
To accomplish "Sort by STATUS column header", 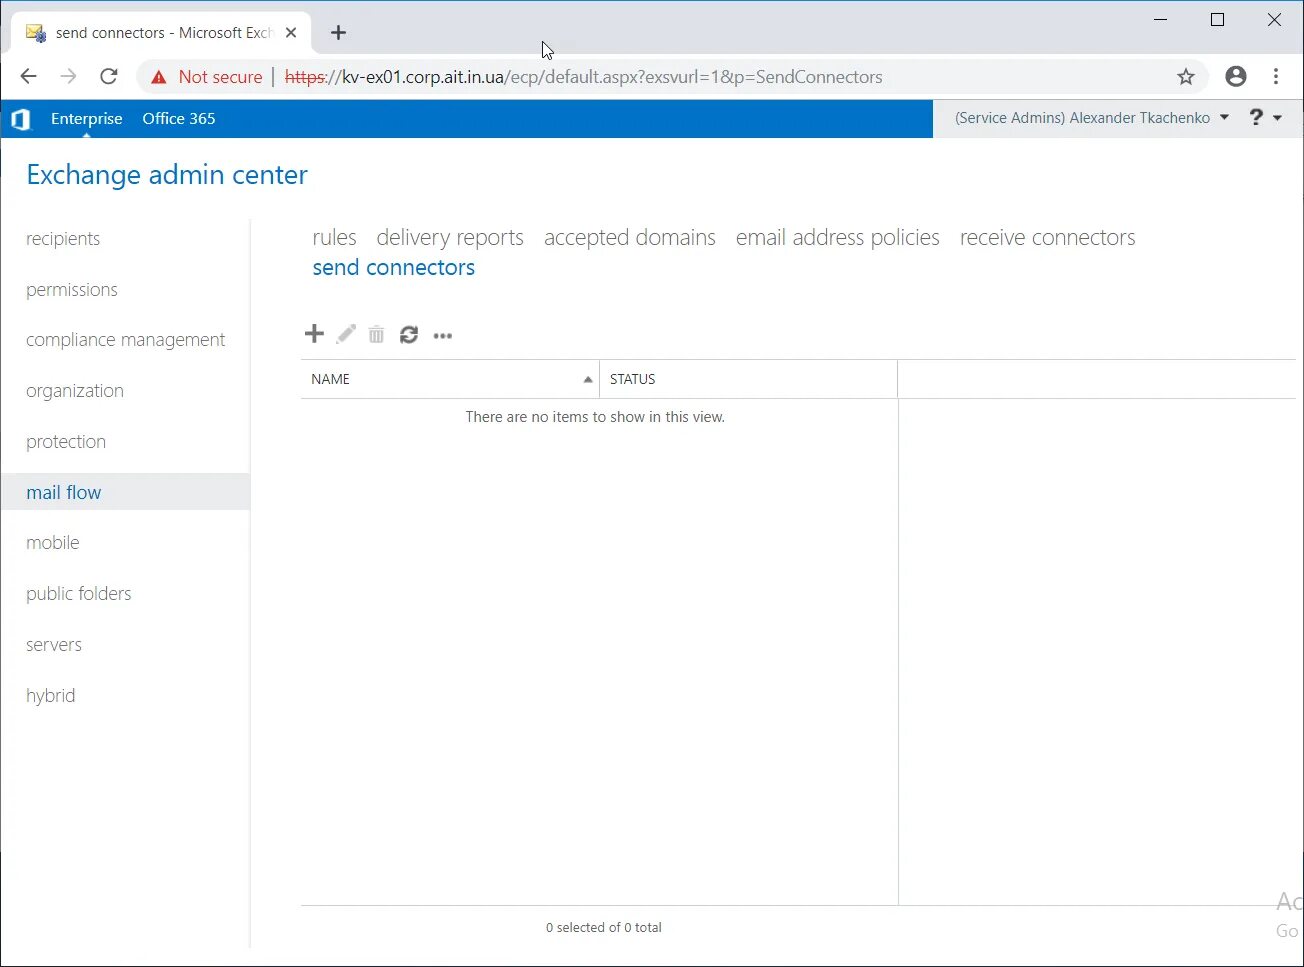I will 748,379.
